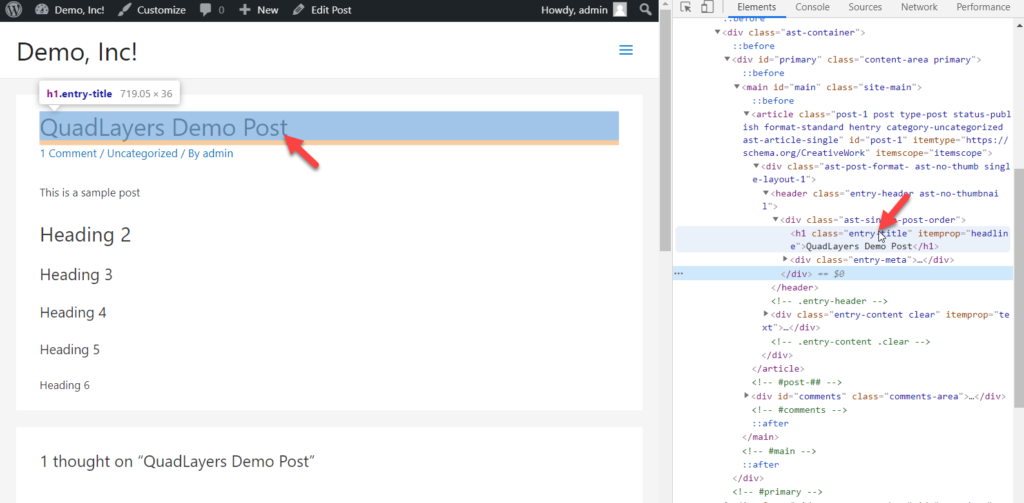
Task: Expand the entry-content clear div node
Action: click(765, 314)
